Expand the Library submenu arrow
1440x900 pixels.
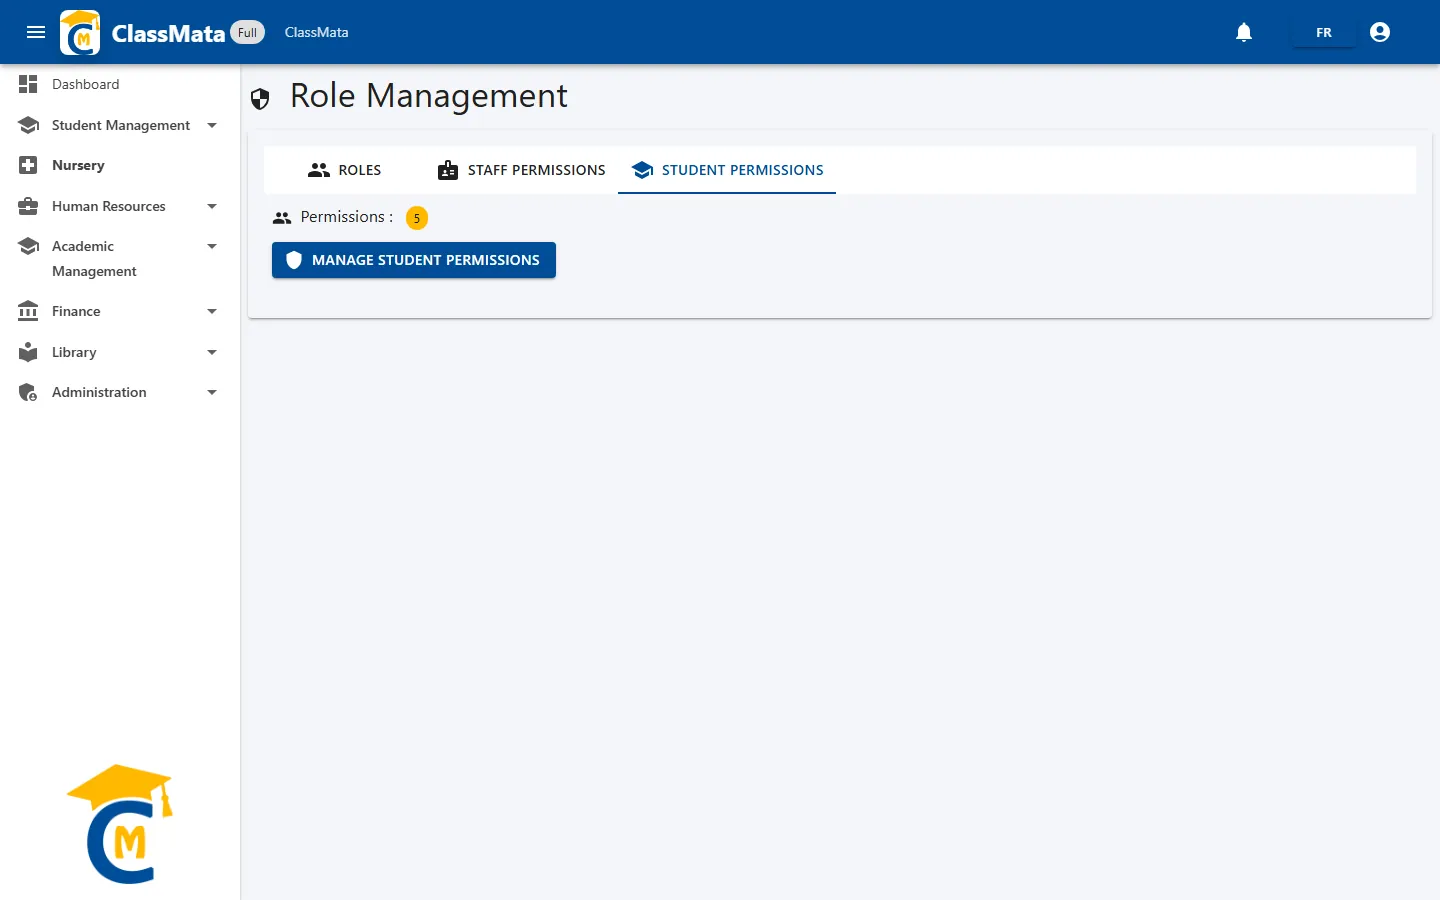pos(212,352)
